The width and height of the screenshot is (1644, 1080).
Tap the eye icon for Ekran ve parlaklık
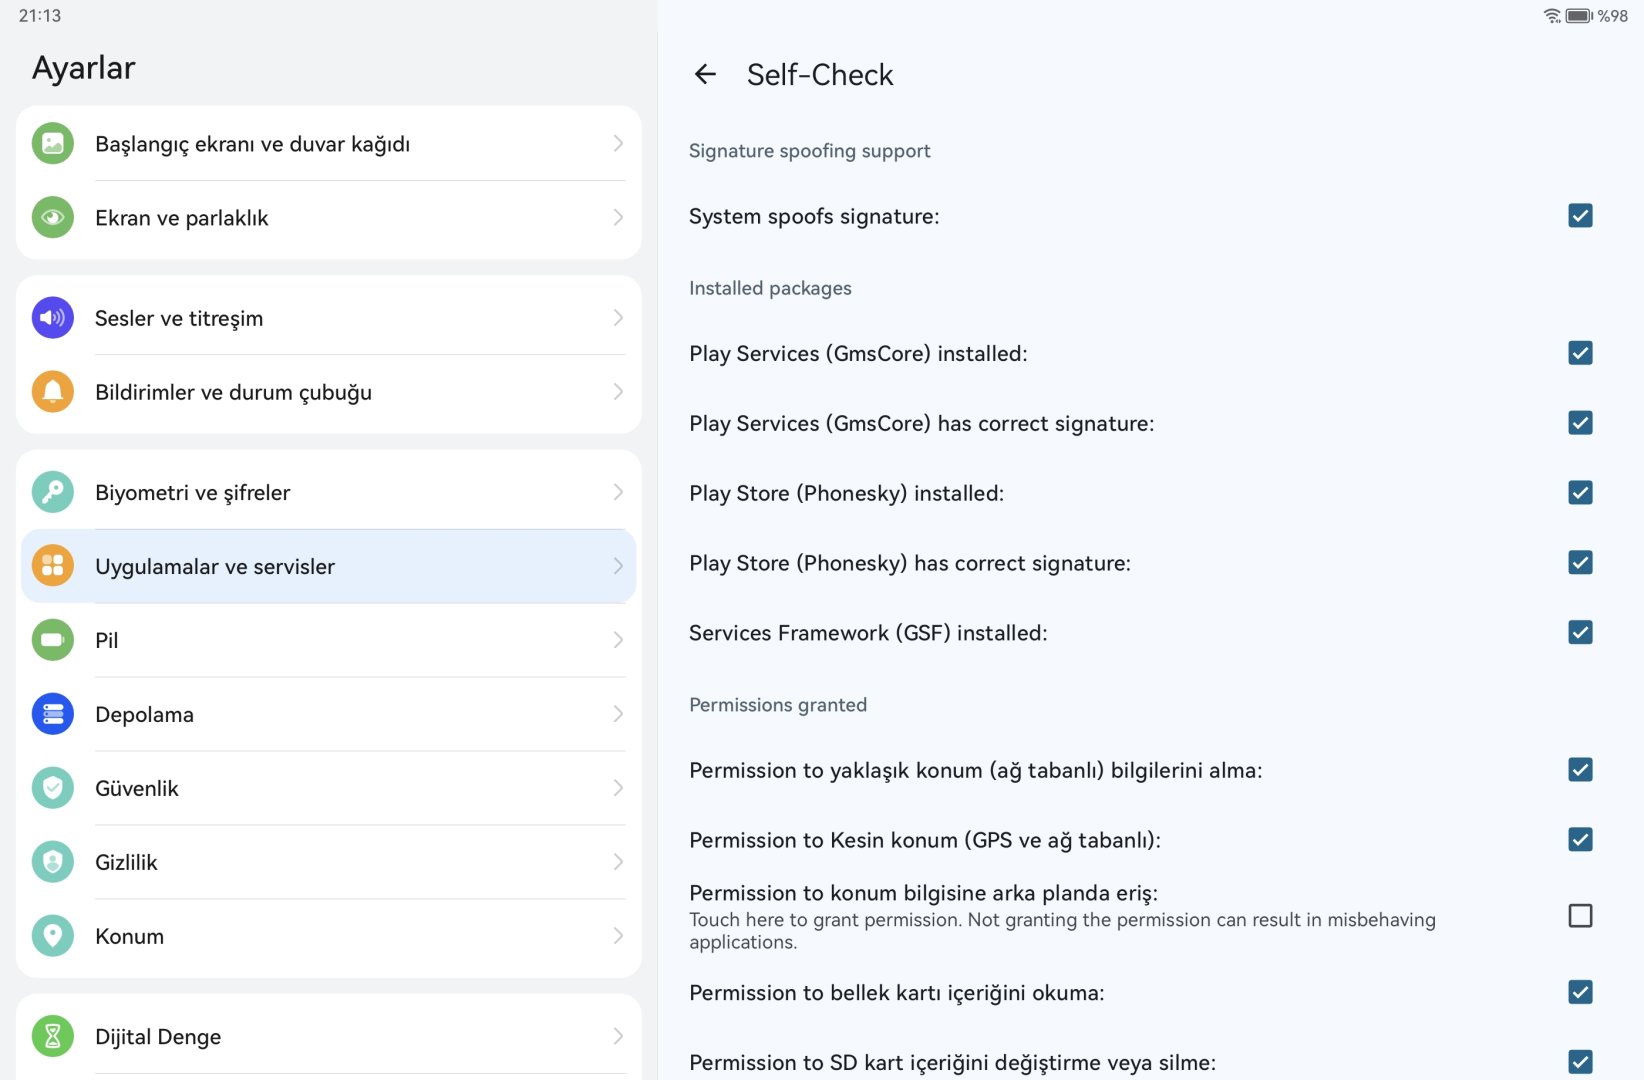tap(53, 218)
